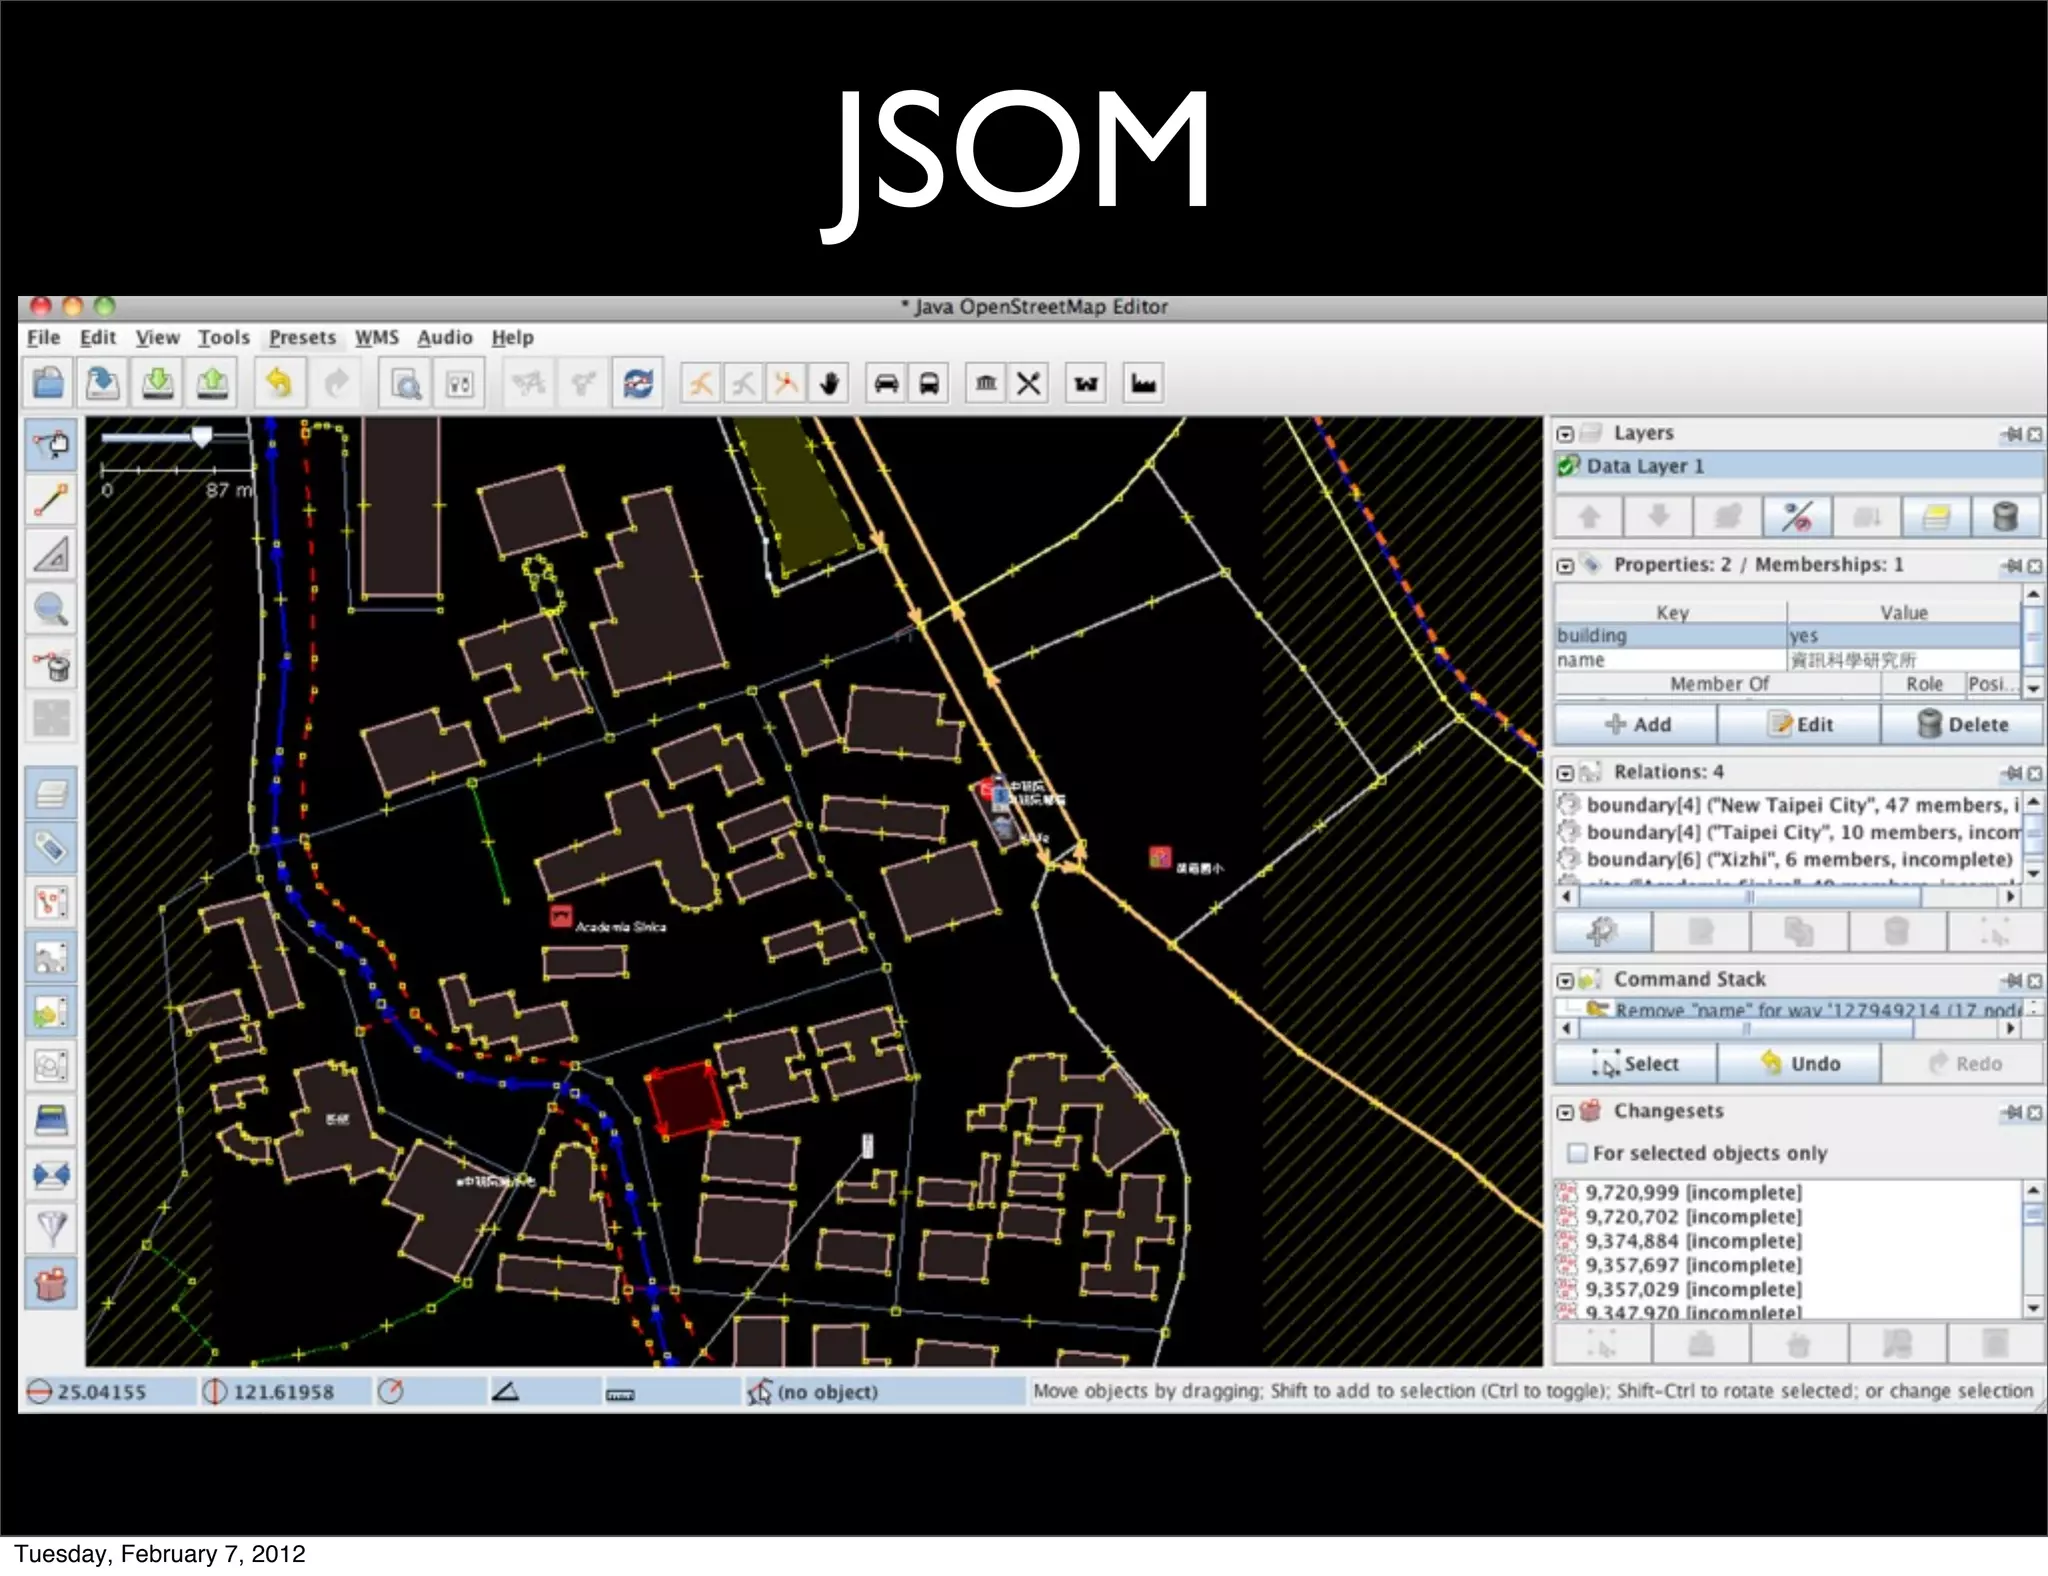The width and height of the screenshot is (2048, 1576).
Task: Enable For selected objects only checkbox
Action: coord(1577,1153)
